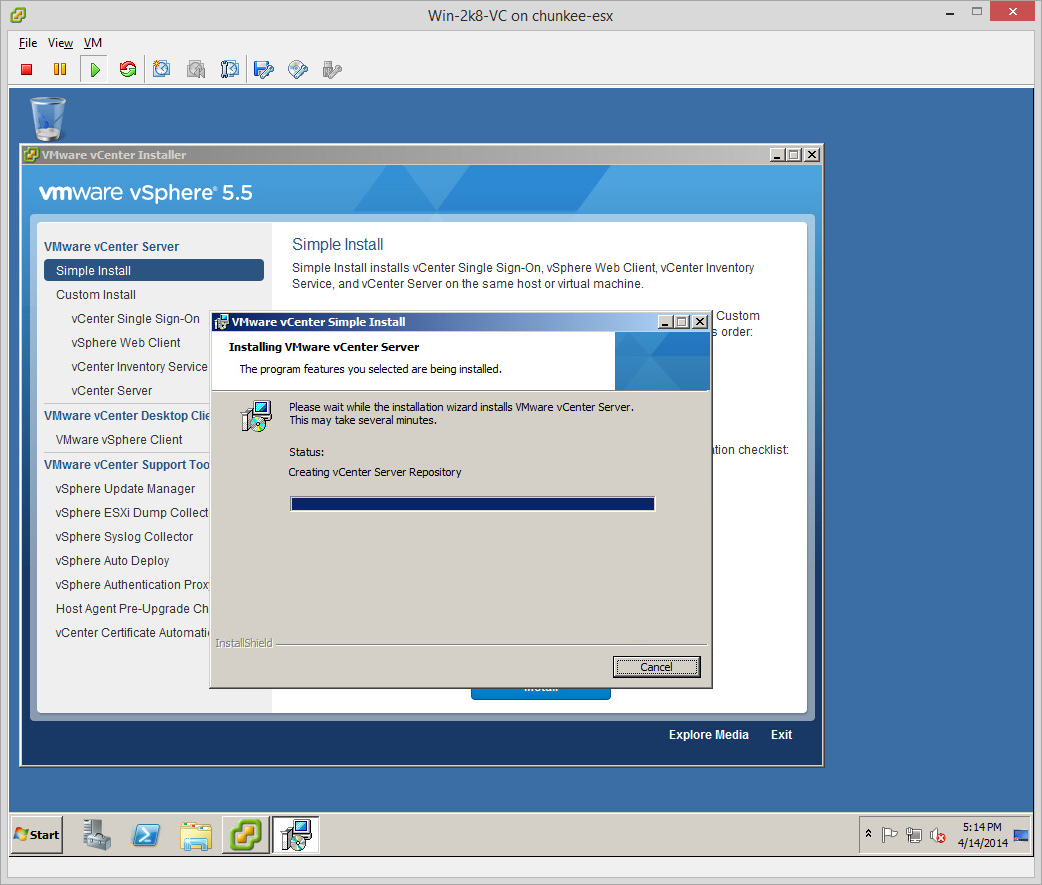Select vSphere Update Manager in list
The height and width of the screenshot is (885, 1042).
pos(126,489)
